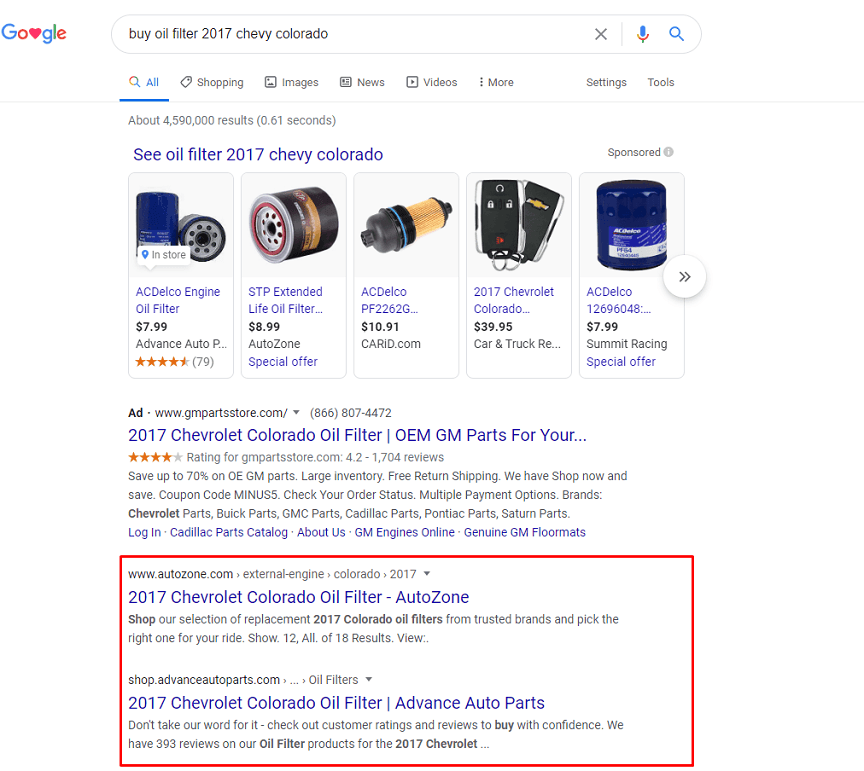Viewport: 864px width, 771px height.
Task: Open 79-review star rating on ACDelco filter
Action: pyautogui.click(x=175, y=362)
